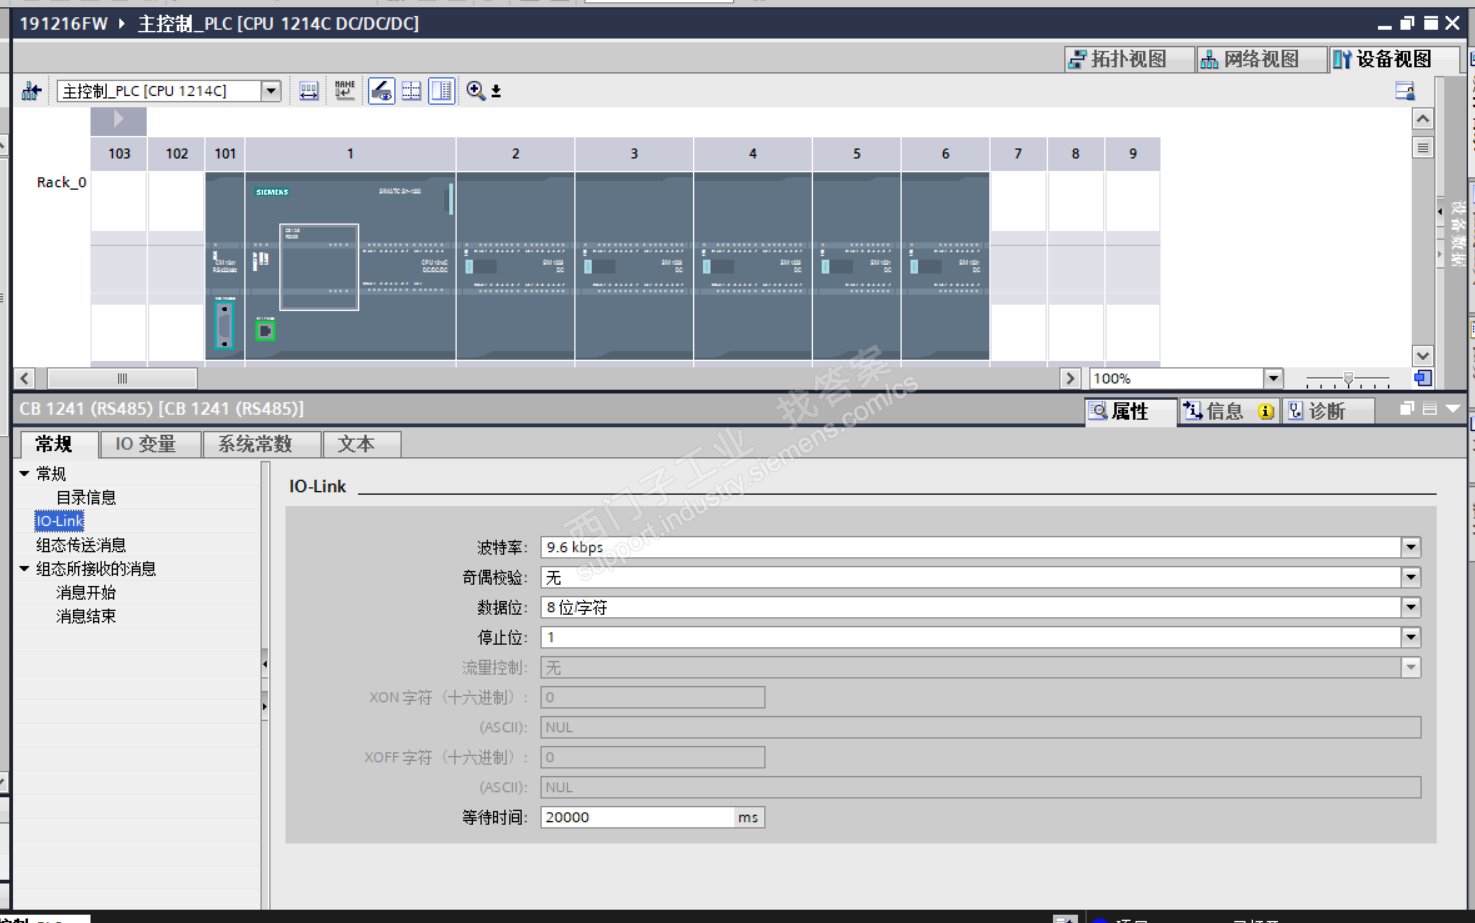Click the scroll-lock grip button under the up arrow
Viewport: 1475px width, 923px height.
click(x=1423, y=148)
